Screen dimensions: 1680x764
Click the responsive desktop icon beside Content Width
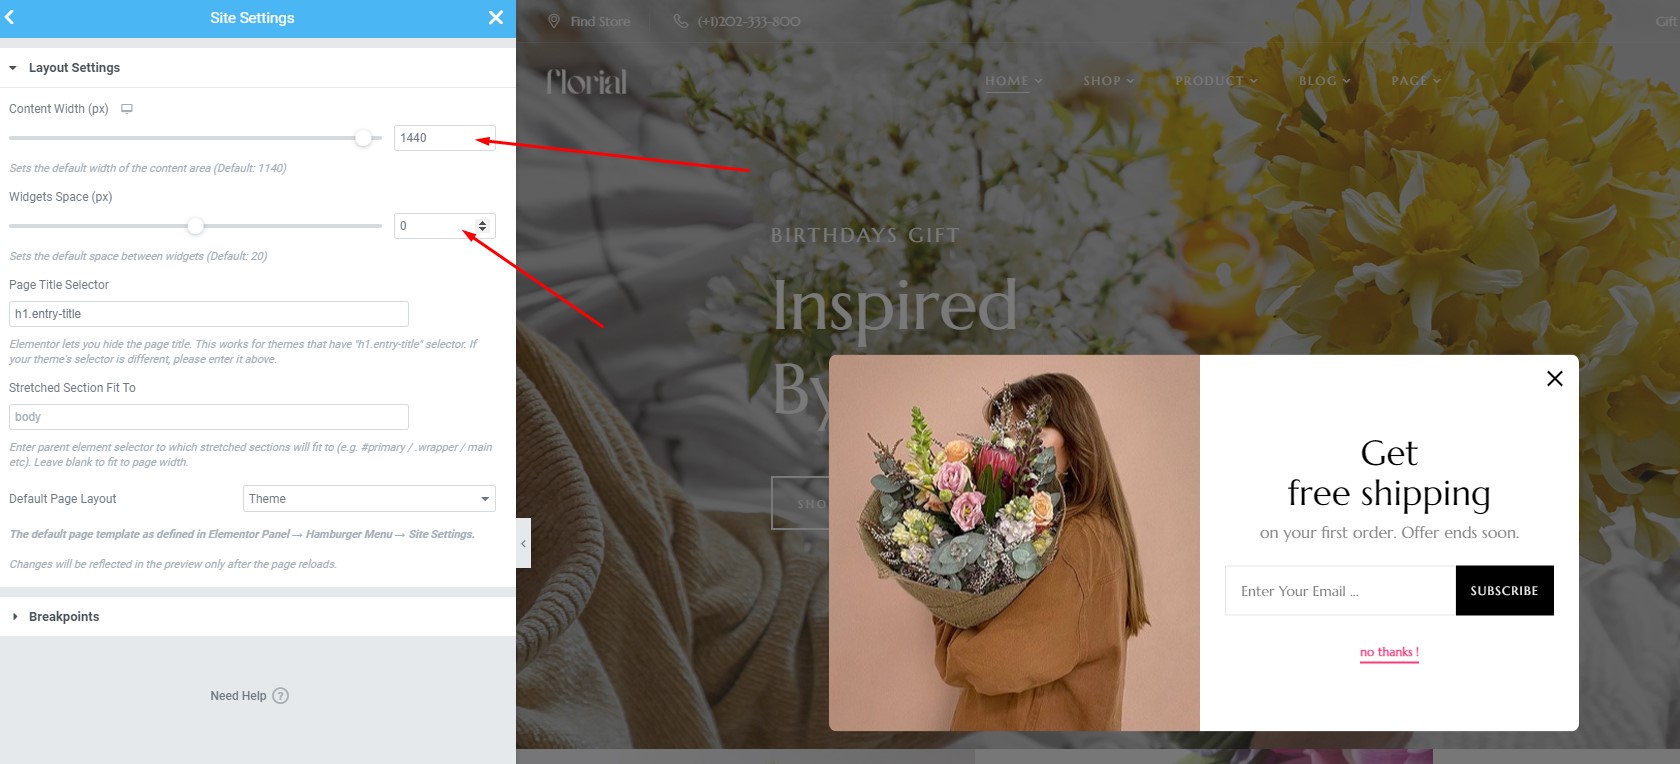point(127,109)
